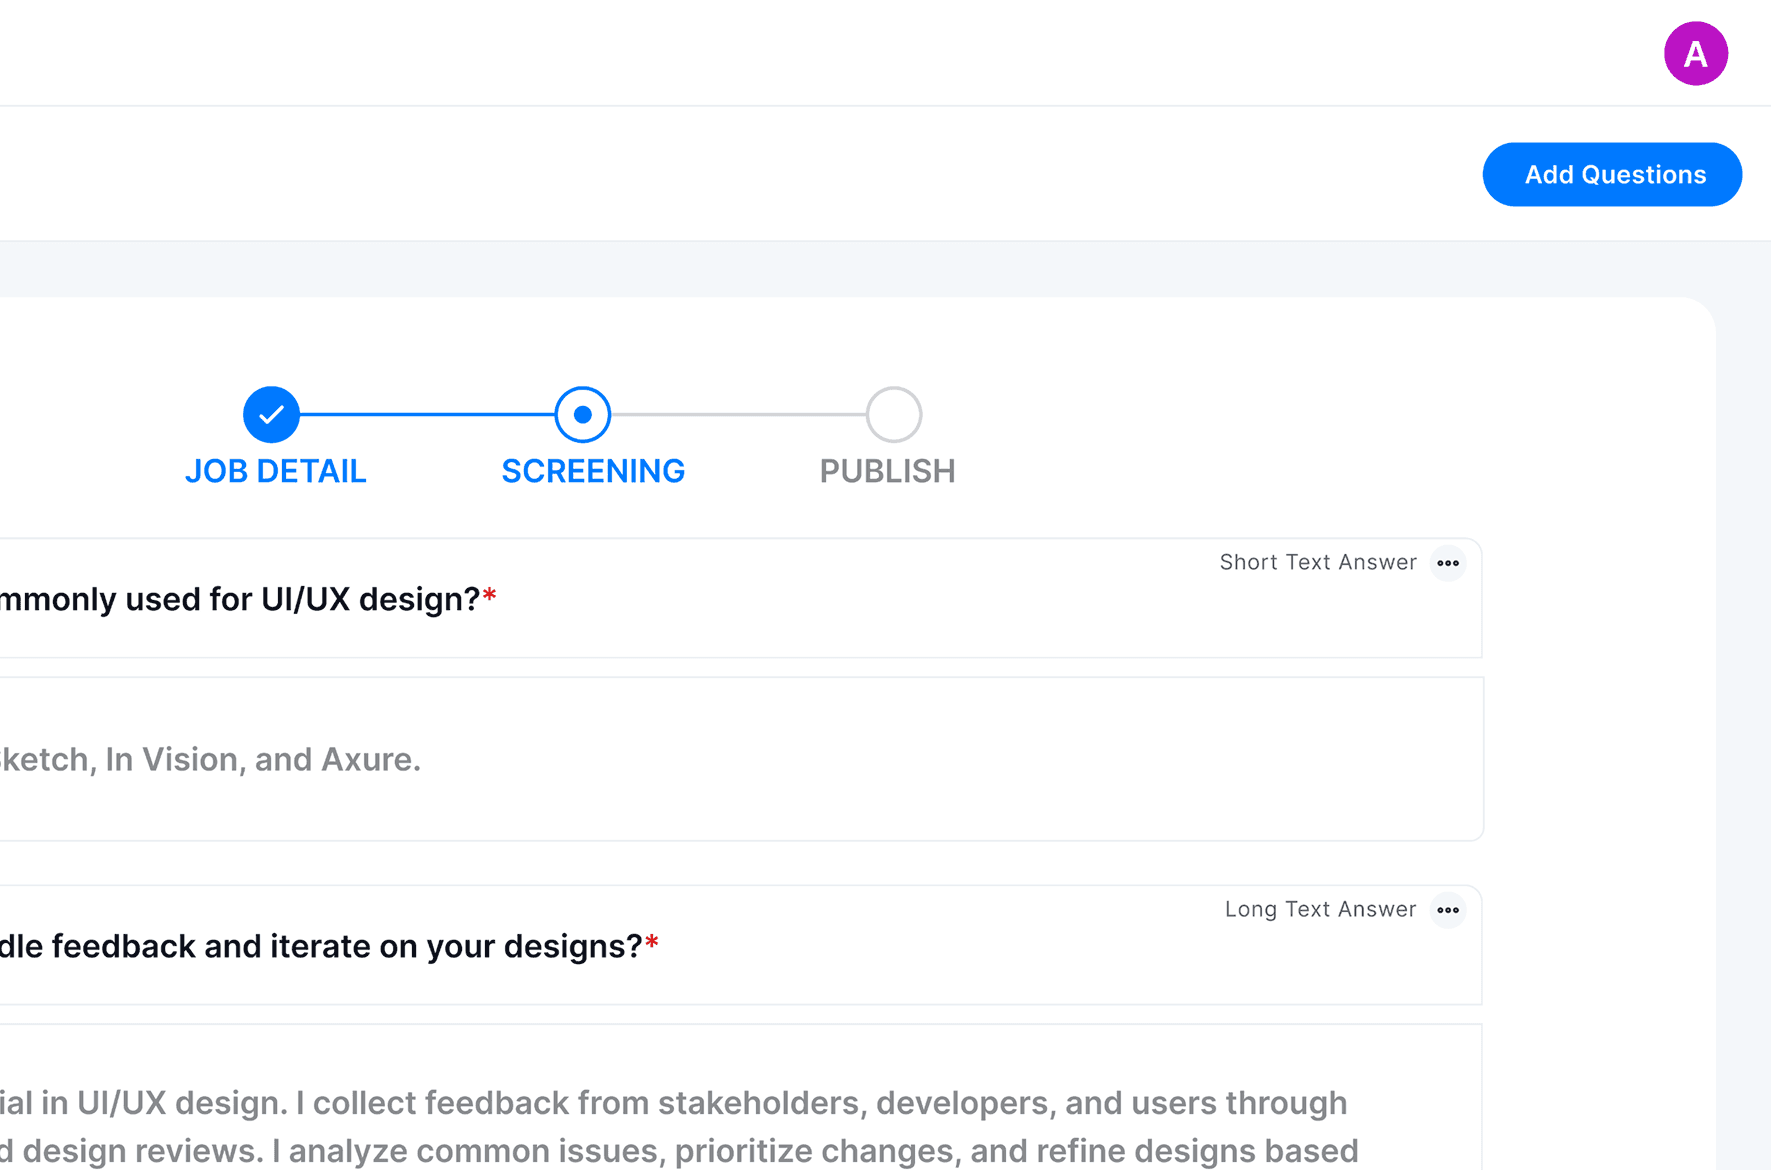This screenshot has width=1771, height=1170.
Task: Select the UI/UX design tools question title
Action: [248, 599]
